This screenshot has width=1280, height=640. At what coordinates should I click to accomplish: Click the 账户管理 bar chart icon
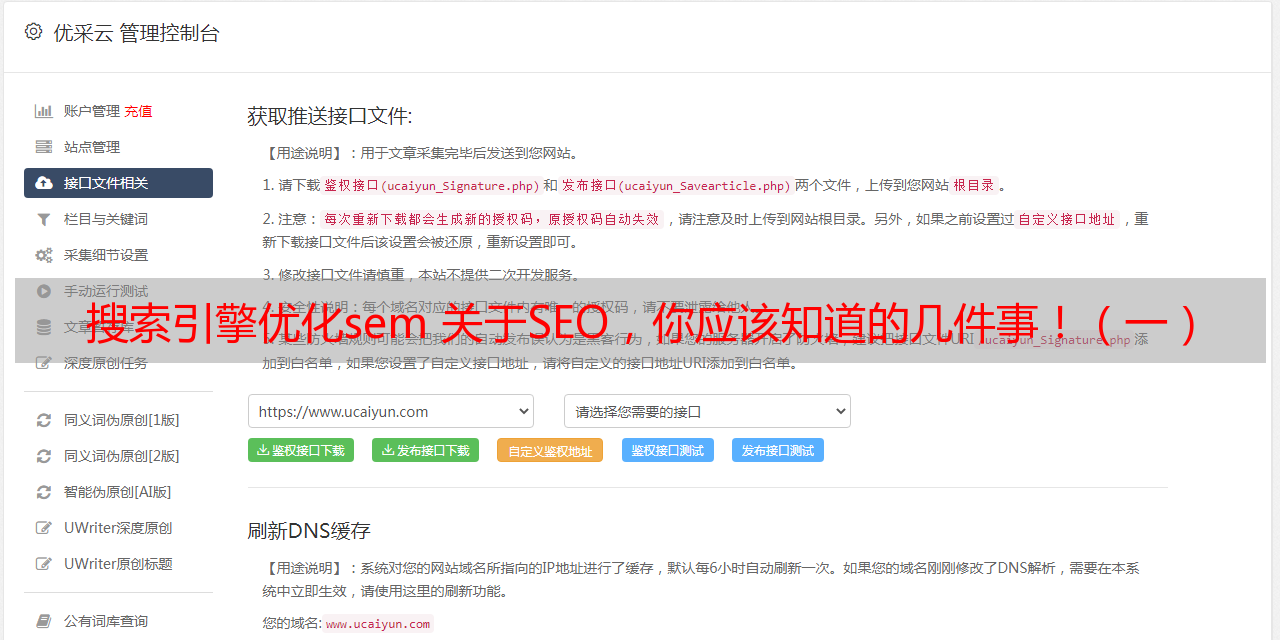(44, 111)
